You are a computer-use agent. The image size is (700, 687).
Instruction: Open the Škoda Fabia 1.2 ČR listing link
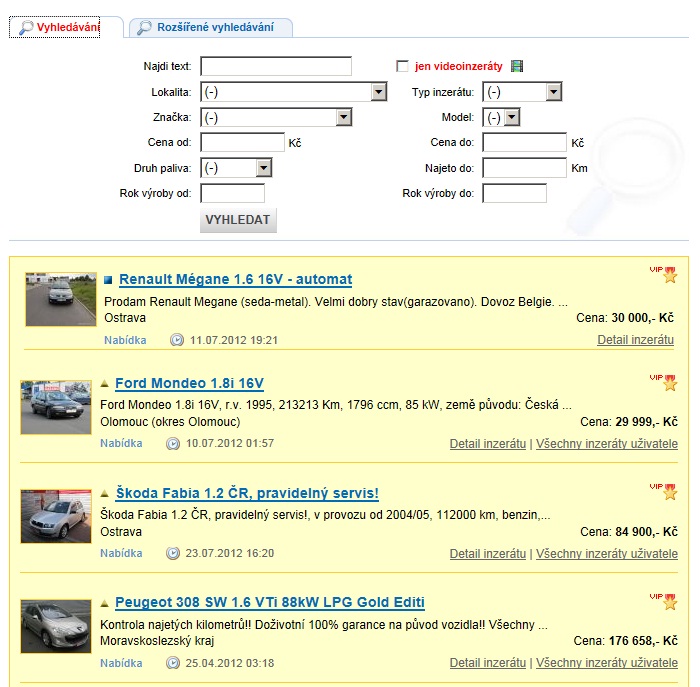click(246, 493)
